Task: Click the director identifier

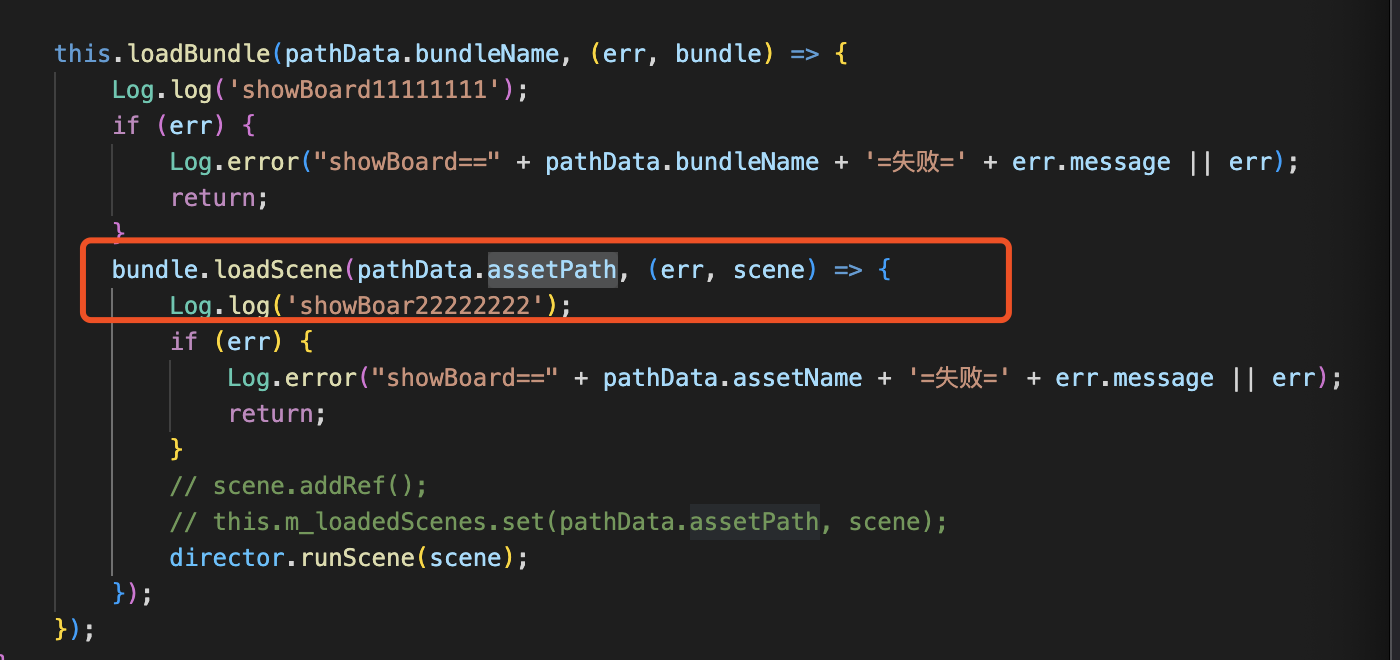Action: tap(227, 558)
